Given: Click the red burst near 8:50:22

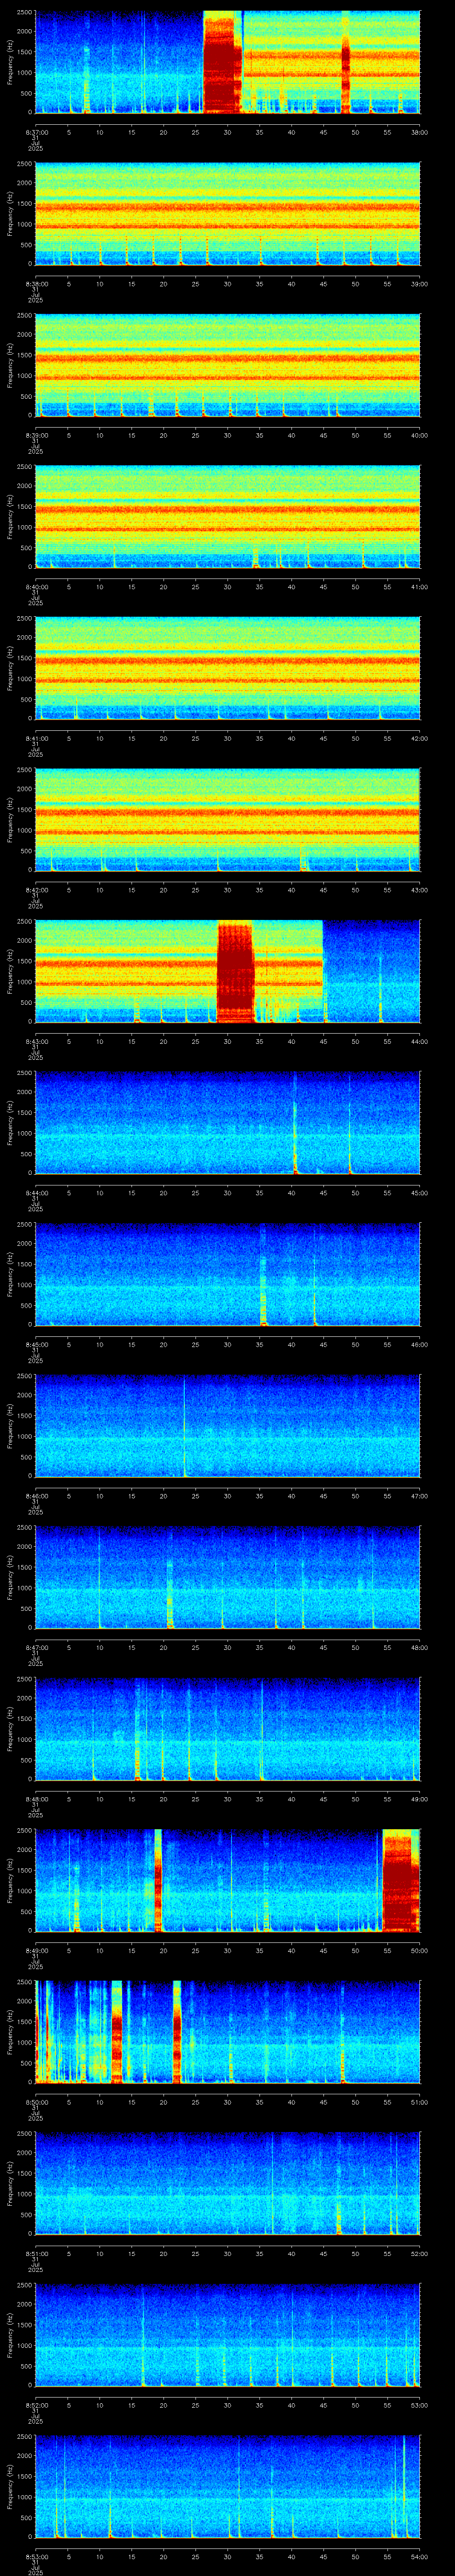Looking at the screenshot, I should click(177, 2032).
